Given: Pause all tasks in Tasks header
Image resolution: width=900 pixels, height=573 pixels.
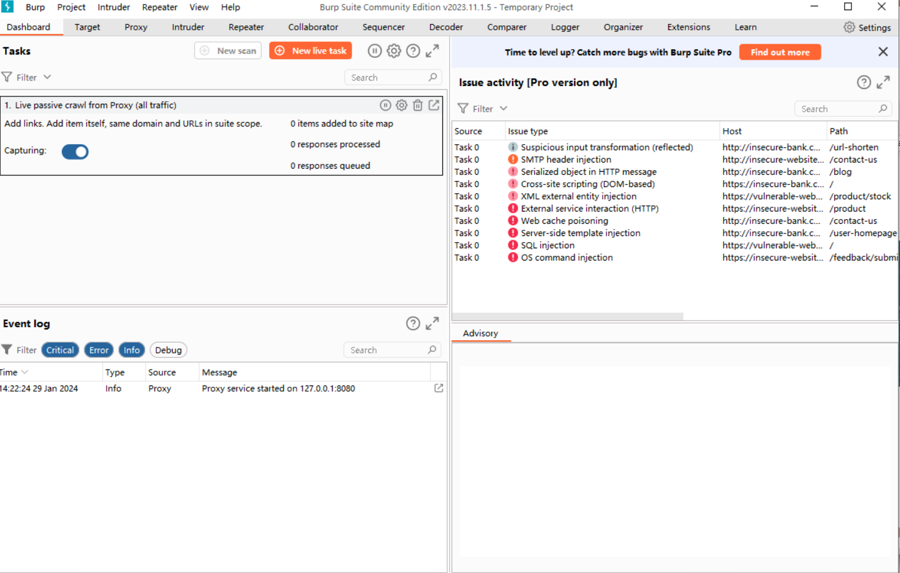Looking at the screenshot, I should click(374, 51).
